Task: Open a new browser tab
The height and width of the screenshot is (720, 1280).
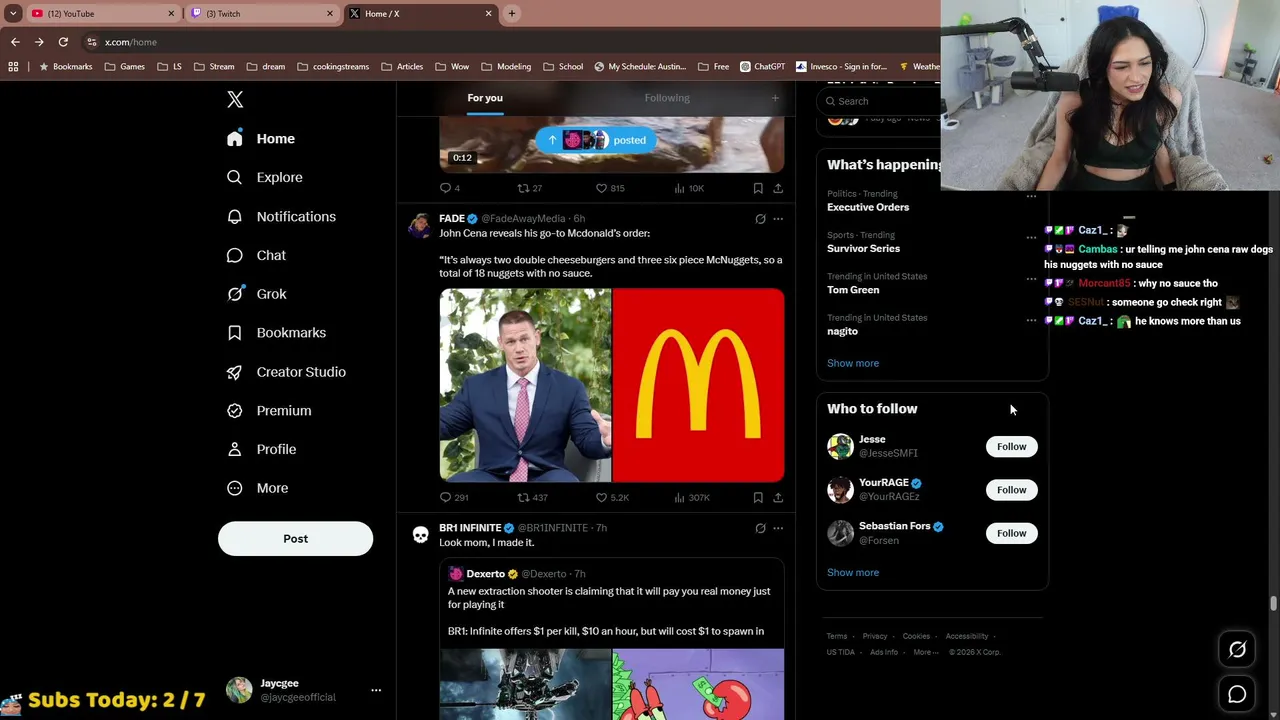Action: point(512,14)
